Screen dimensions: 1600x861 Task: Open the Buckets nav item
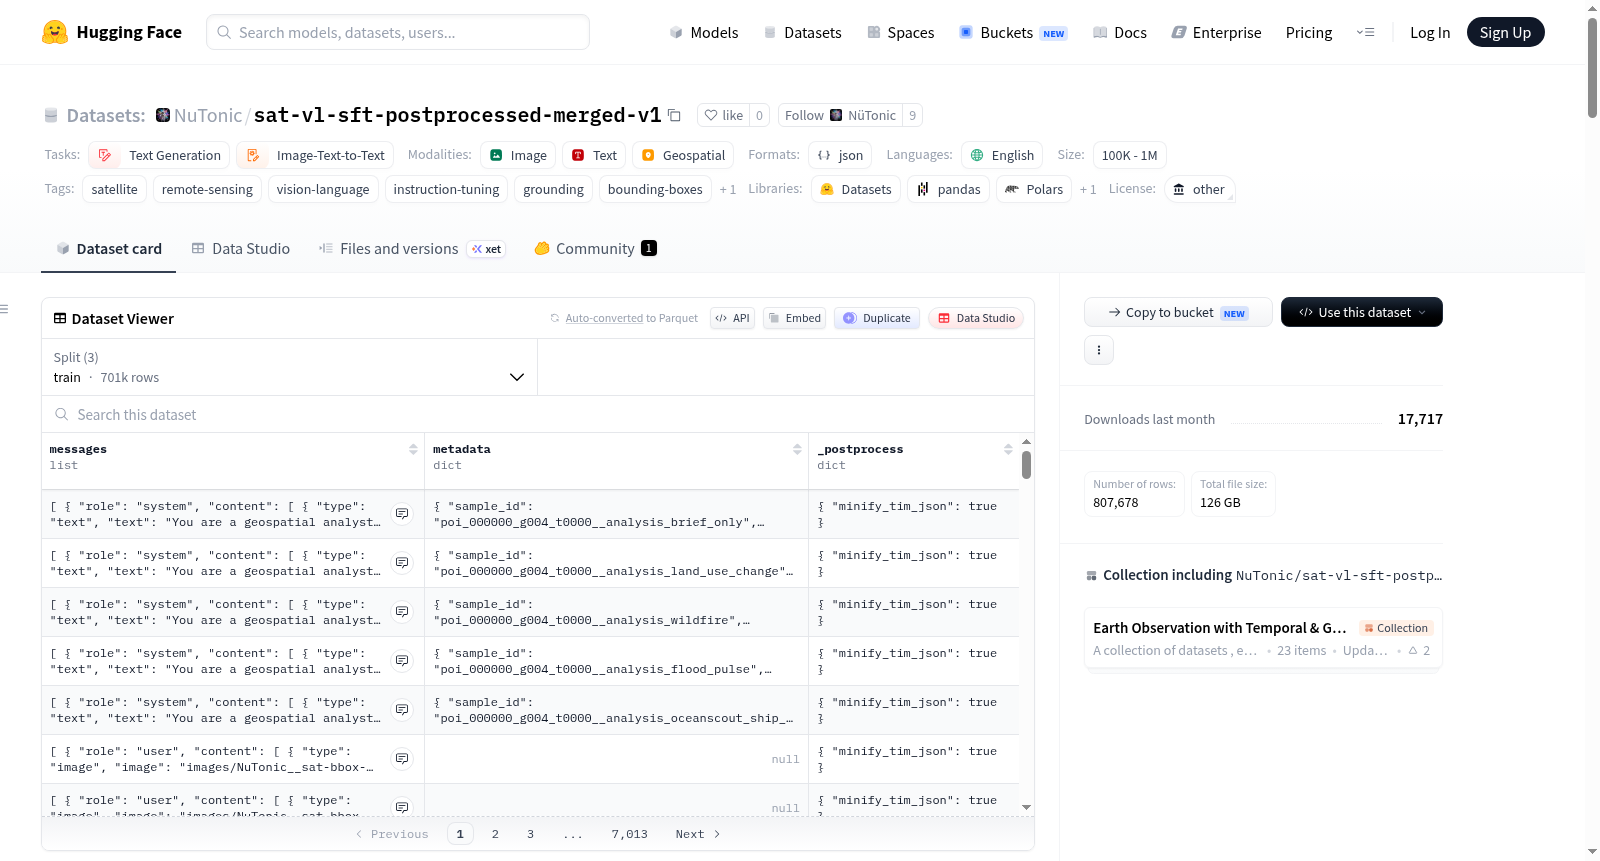pos(1013,32)
